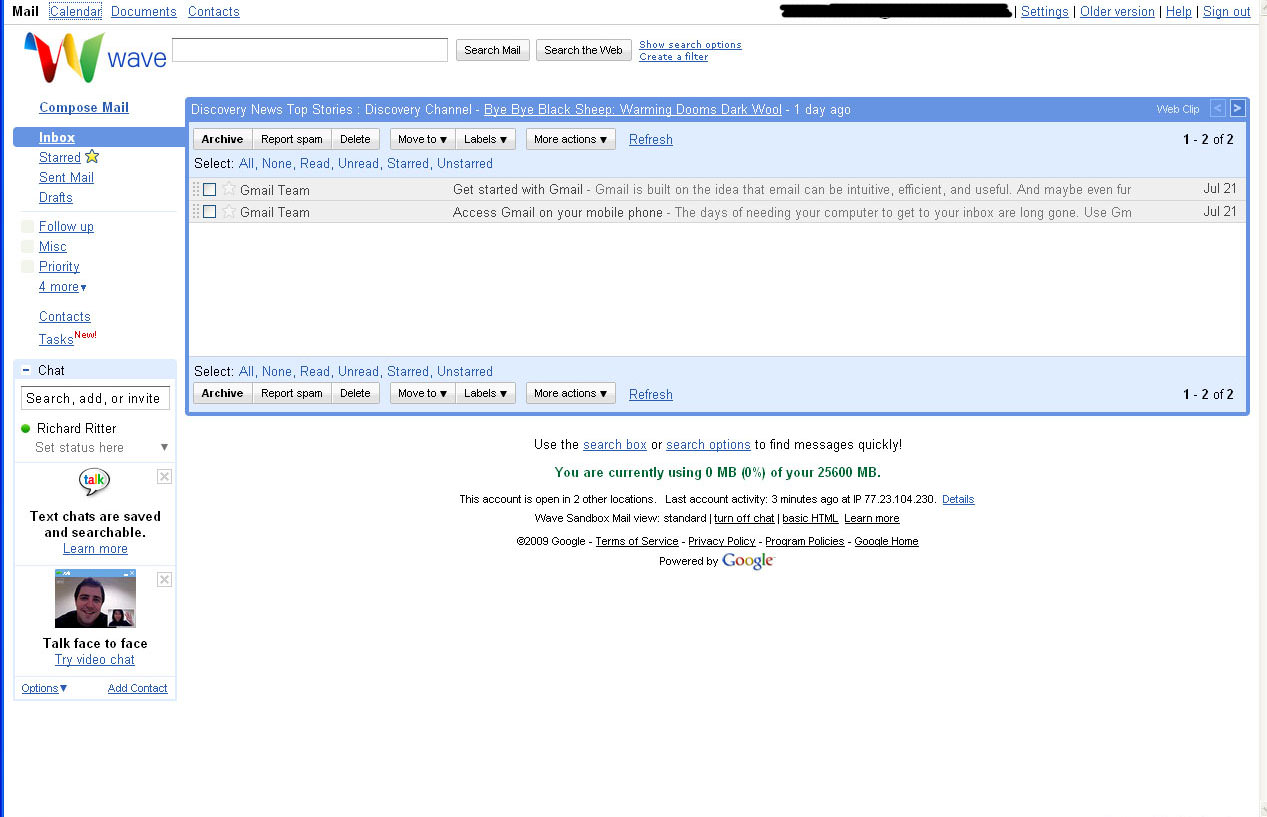Image resolution: width=1267 pixels, height=817 pixels.
Task: Click the green status dot by Richard Ritter
Action: [x=26, y=428]
